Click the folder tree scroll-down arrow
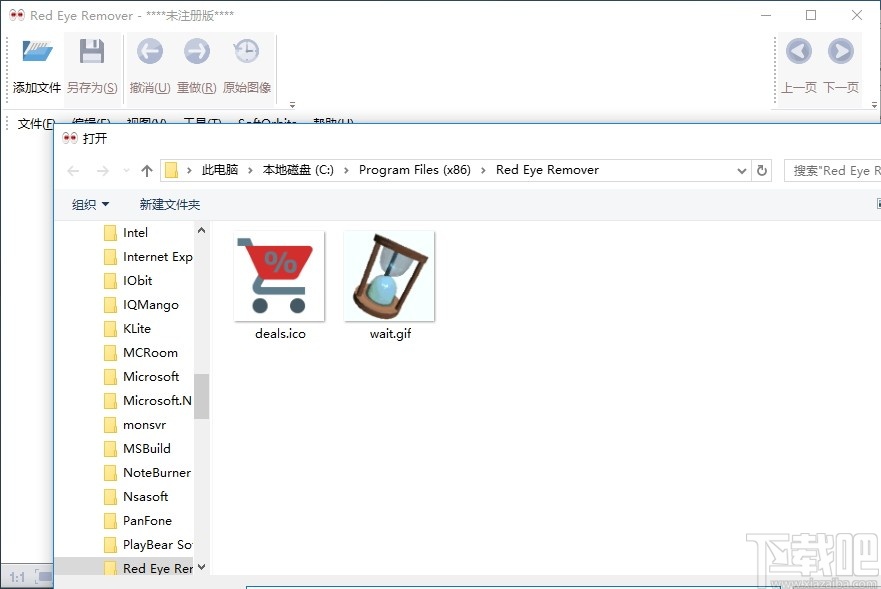Screen dimensions: 881x589 tap(202, 568)
